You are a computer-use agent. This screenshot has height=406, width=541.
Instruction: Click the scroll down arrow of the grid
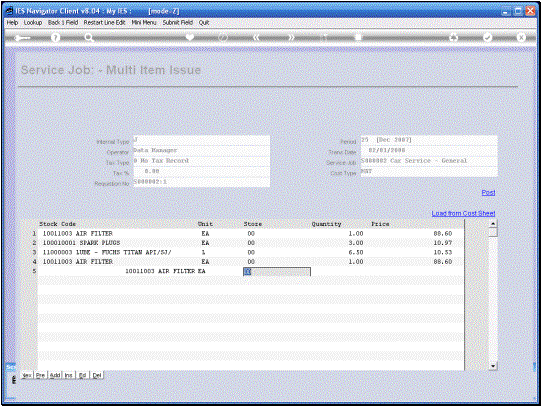pos(493,366)
